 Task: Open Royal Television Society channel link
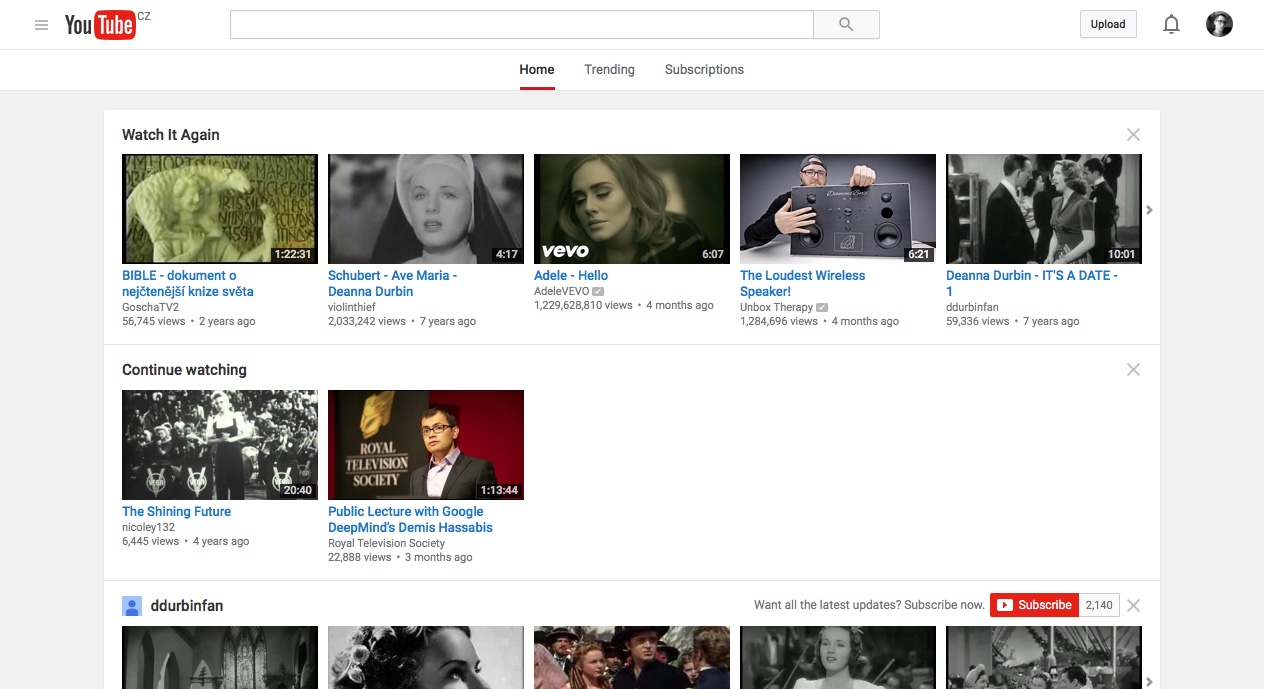[386, 543]
